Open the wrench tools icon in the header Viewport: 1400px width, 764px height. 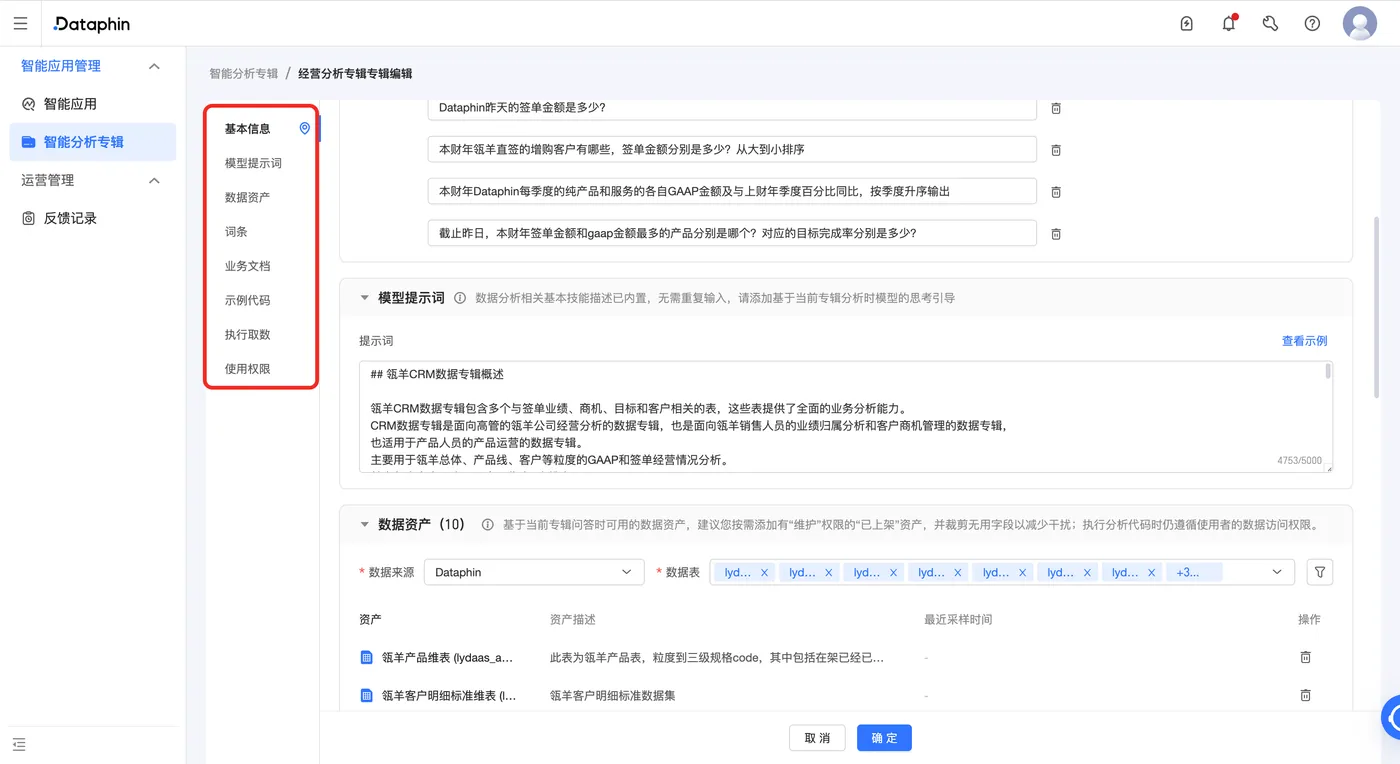(1270, 23)
